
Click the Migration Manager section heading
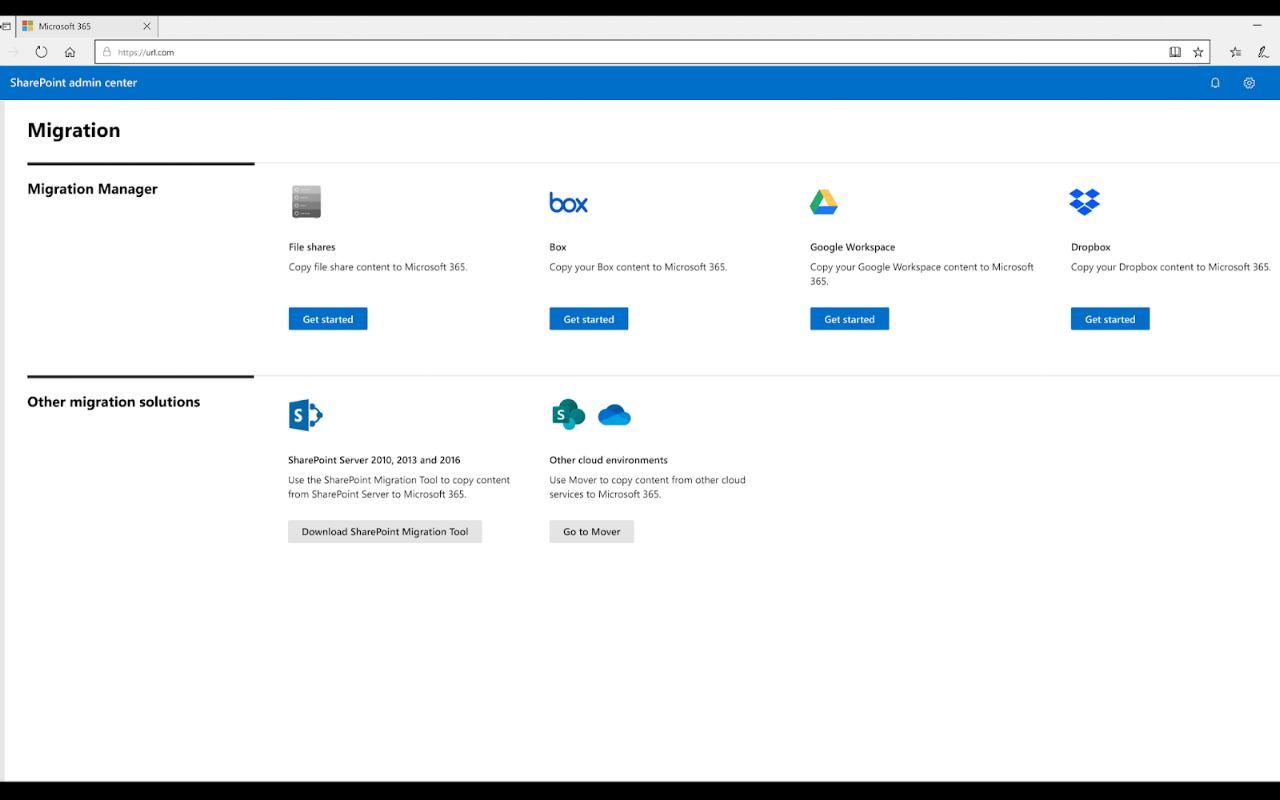92,189
